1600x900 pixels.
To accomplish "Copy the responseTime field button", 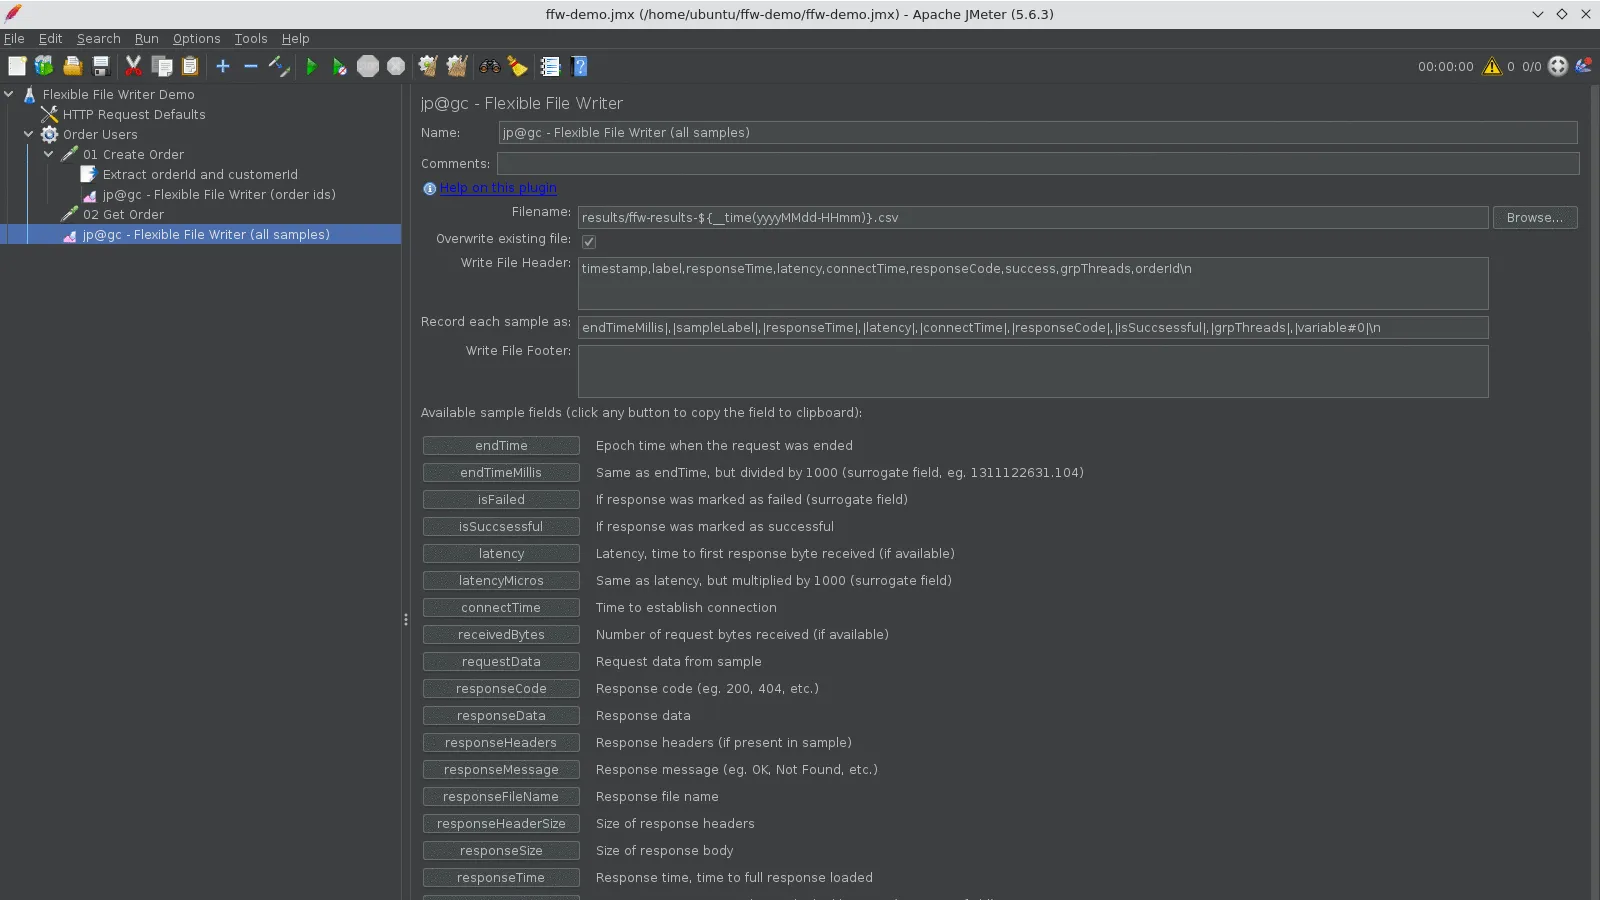I will point(501,878).
